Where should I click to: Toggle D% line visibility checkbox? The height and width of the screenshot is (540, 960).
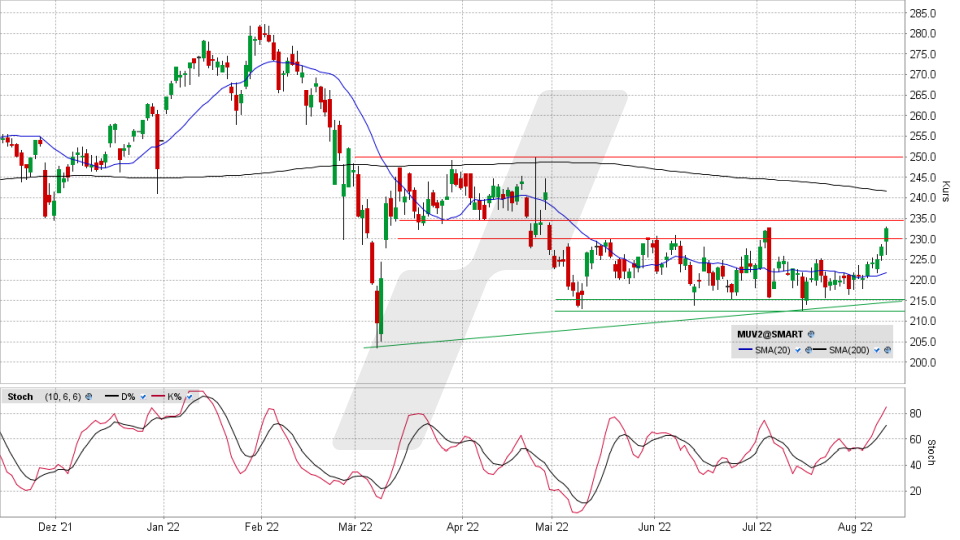tap(143, 397)
